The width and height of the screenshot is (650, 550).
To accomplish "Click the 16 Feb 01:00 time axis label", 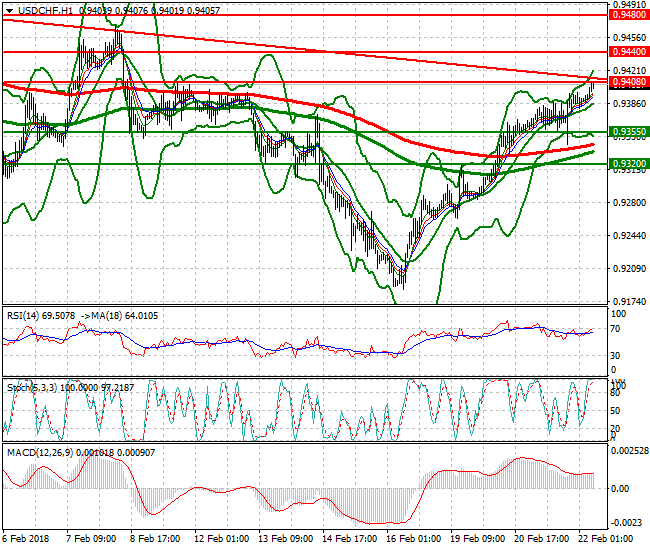I will (x=413, y=539).
